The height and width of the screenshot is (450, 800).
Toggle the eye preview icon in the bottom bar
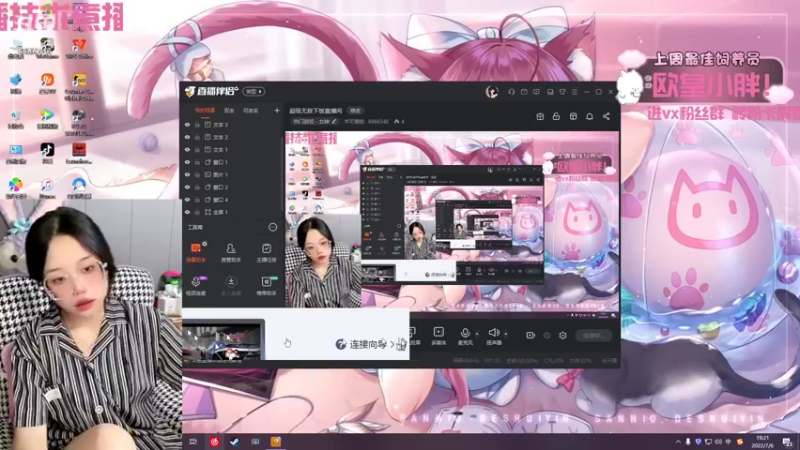point(546,335)
